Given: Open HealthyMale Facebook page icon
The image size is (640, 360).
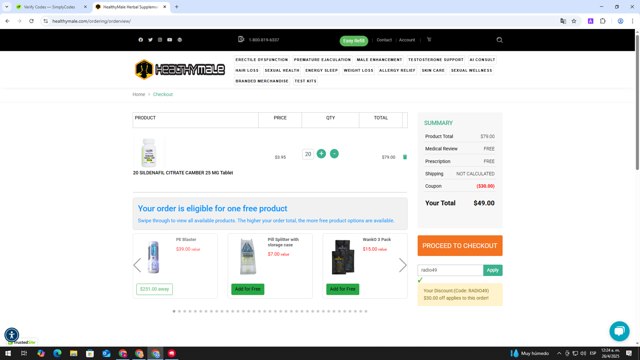Looking at the screenshot, I should tap(140, 40).
